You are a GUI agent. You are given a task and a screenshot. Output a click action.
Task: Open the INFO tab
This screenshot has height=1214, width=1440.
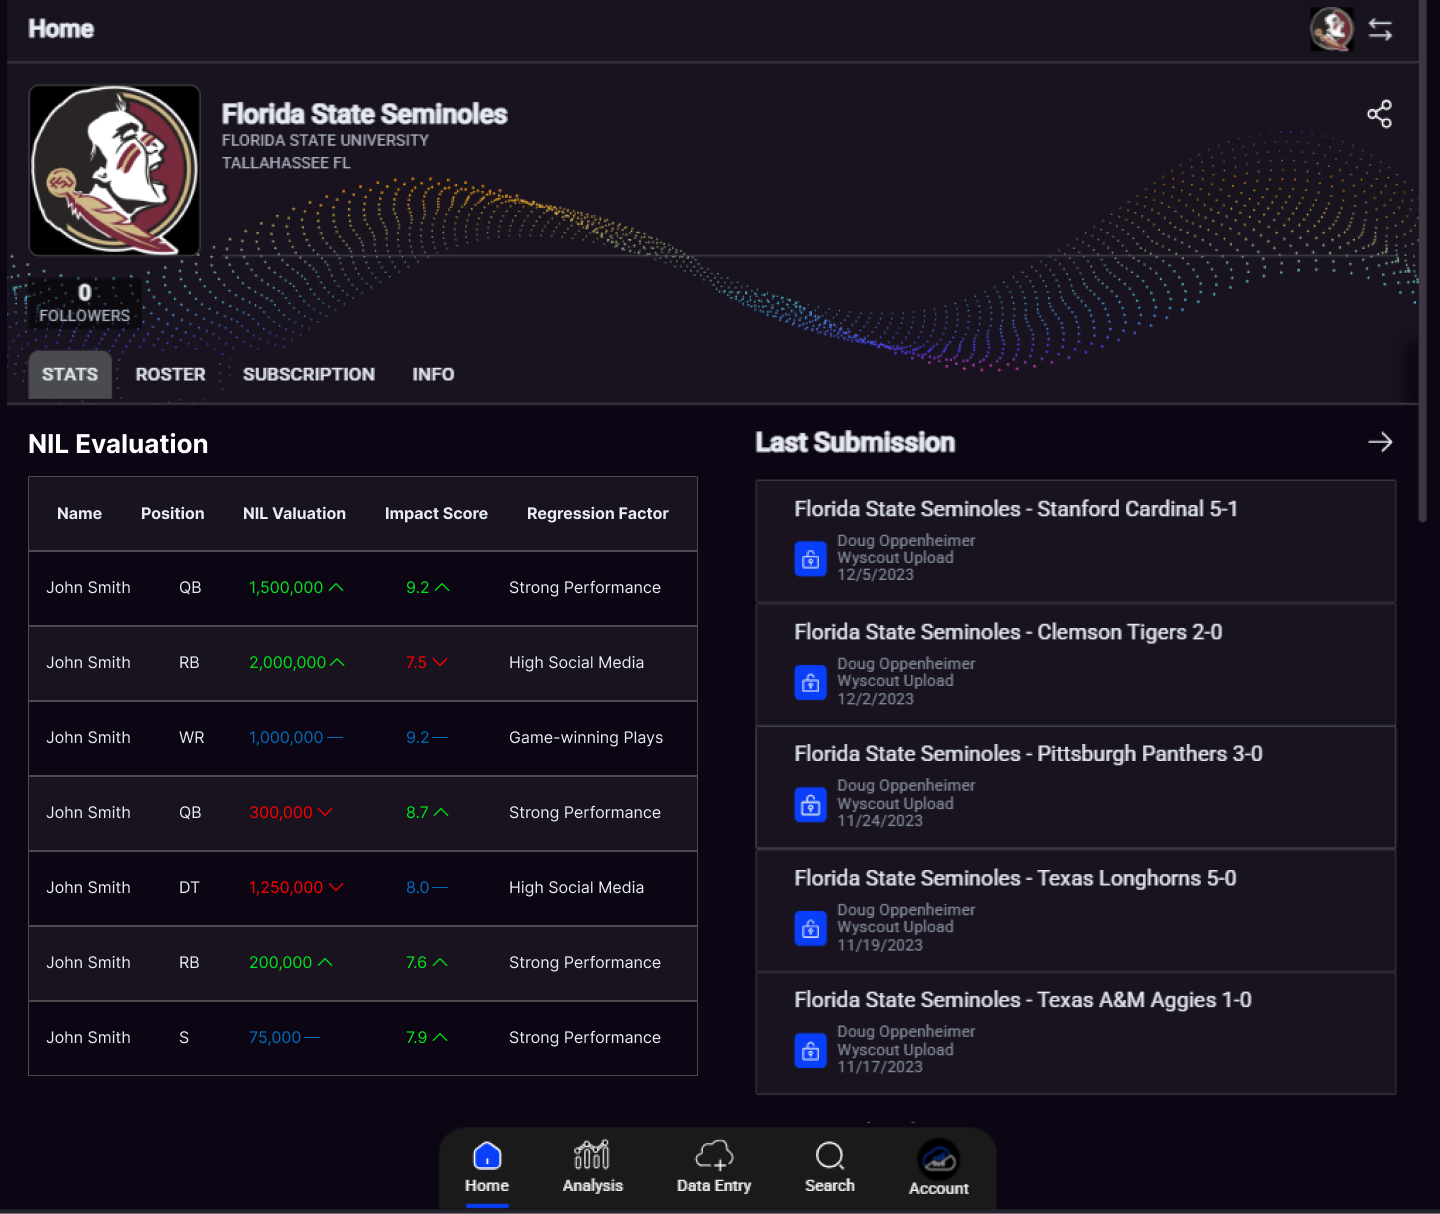(x=433, y=374)
